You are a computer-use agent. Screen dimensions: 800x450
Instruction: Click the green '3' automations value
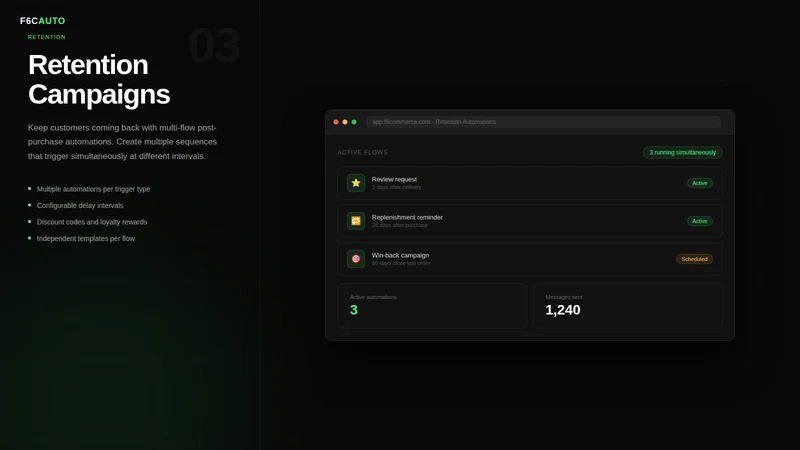(x=354, y=310)
